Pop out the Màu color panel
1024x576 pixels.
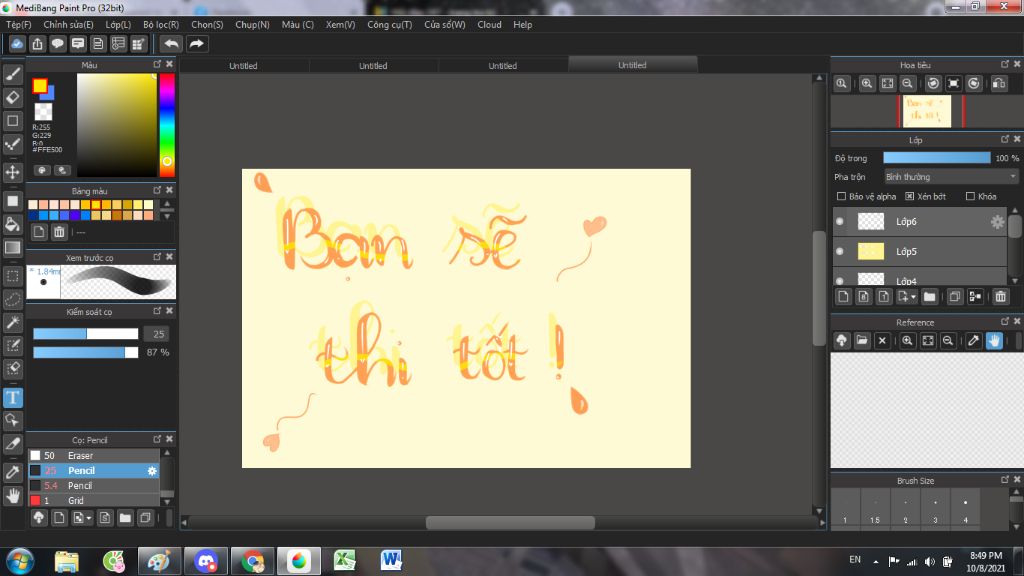[x=157, y=64]
